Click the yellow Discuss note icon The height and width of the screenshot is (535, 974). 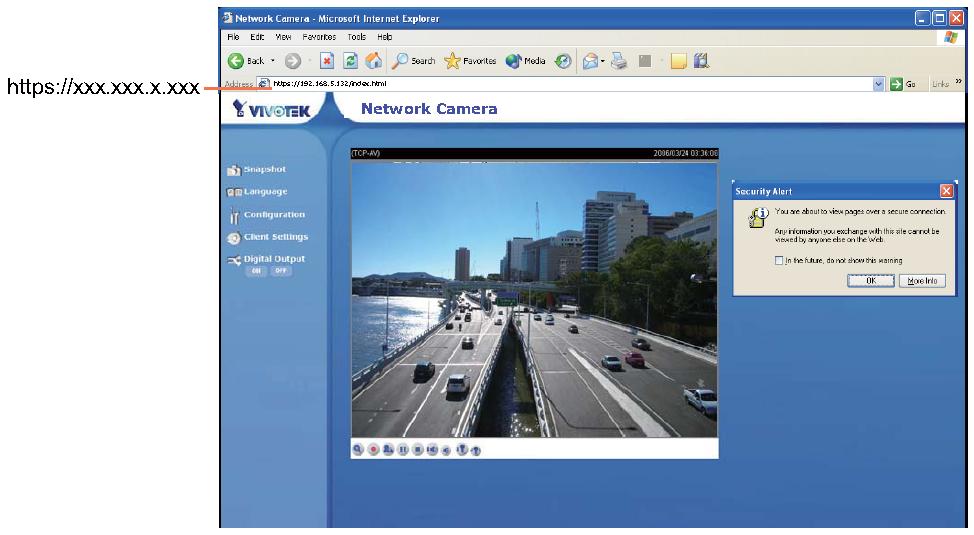(x=678, y=61)
